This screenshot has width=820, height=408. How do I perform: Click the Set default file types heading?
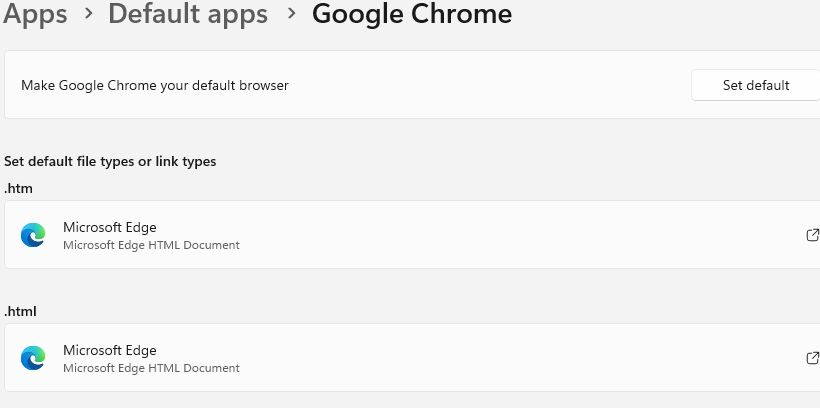(110, 161)
